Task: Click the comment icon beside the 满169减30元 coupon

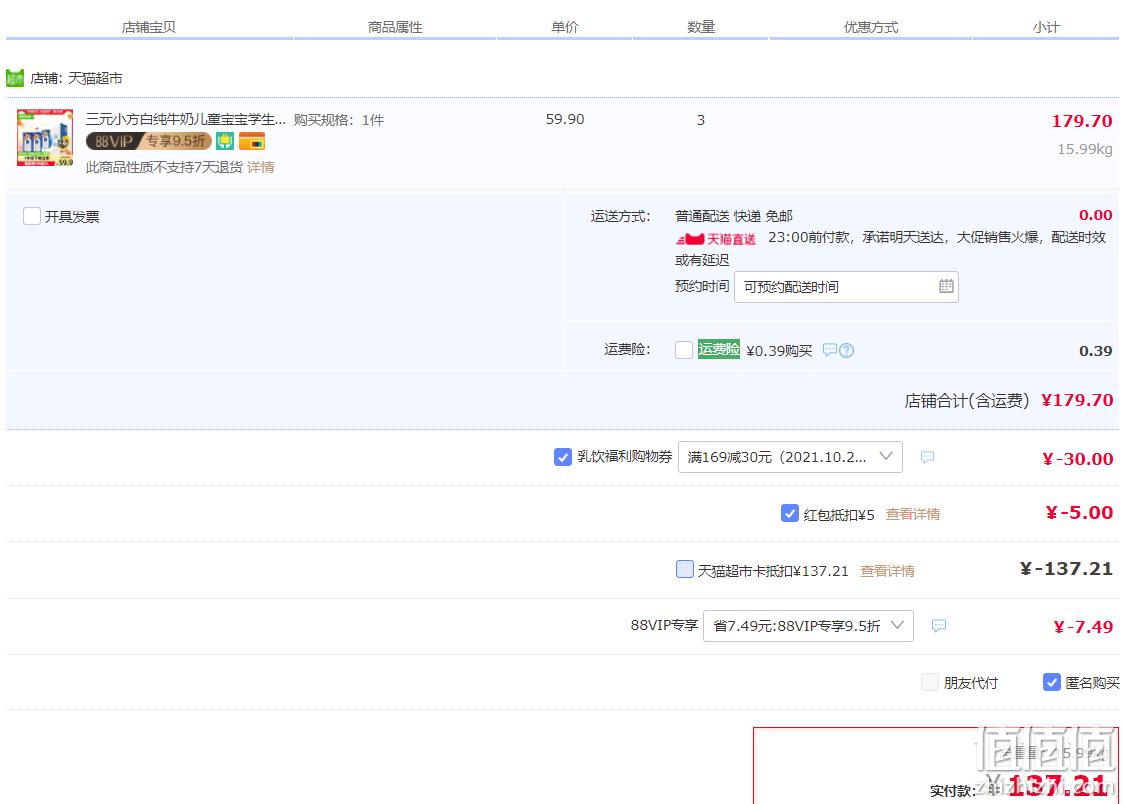Action: coord(927,456)
